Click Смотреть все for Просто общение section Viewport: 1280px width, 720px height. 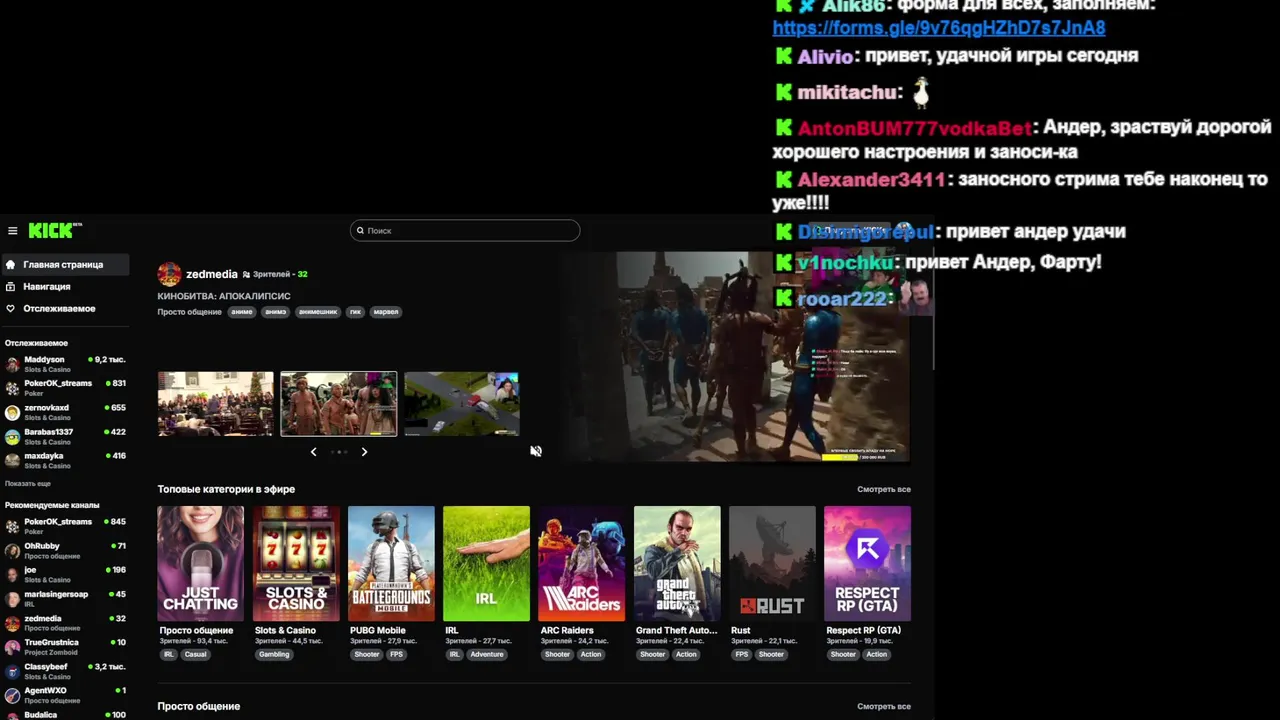pos(884,706)
